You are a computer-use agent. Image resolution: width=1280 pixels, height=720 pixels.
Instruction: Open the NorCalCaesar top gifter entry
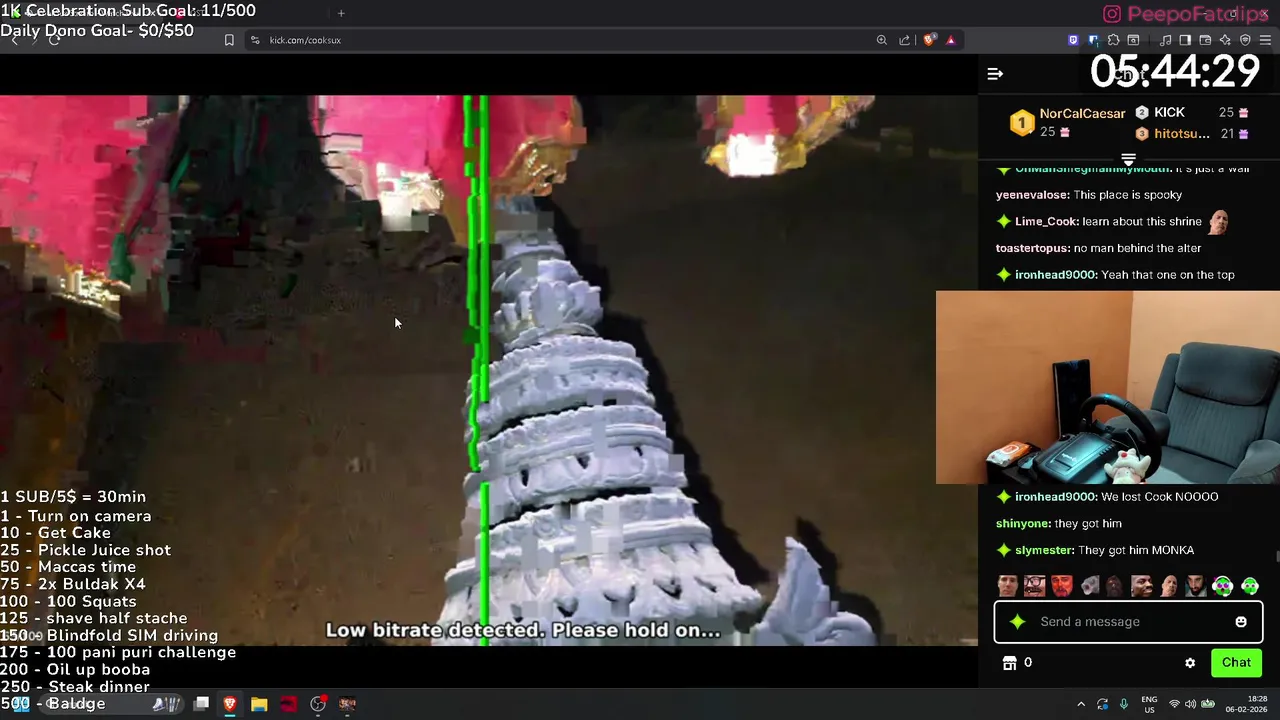coord(1067,122)
